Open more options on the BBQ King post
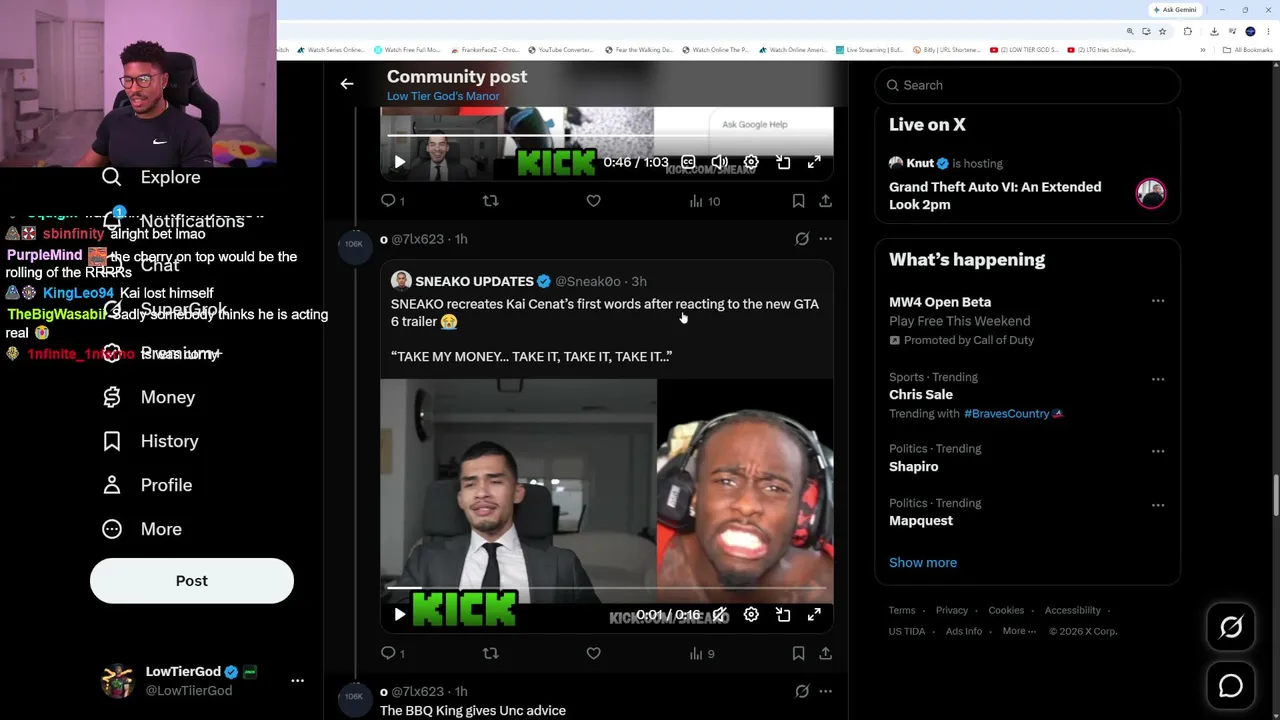The image size is (1280, 720). point(825,691)
